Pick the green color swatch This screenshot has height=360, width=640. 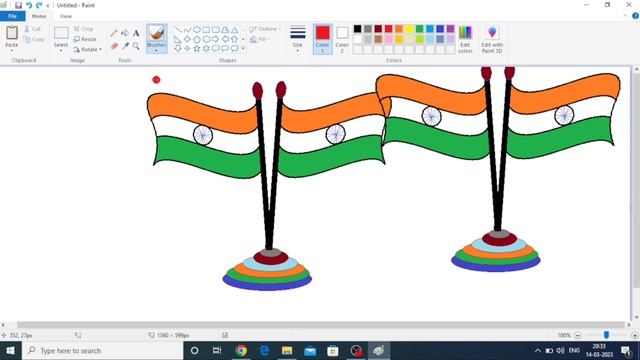[x=420, y=29]
